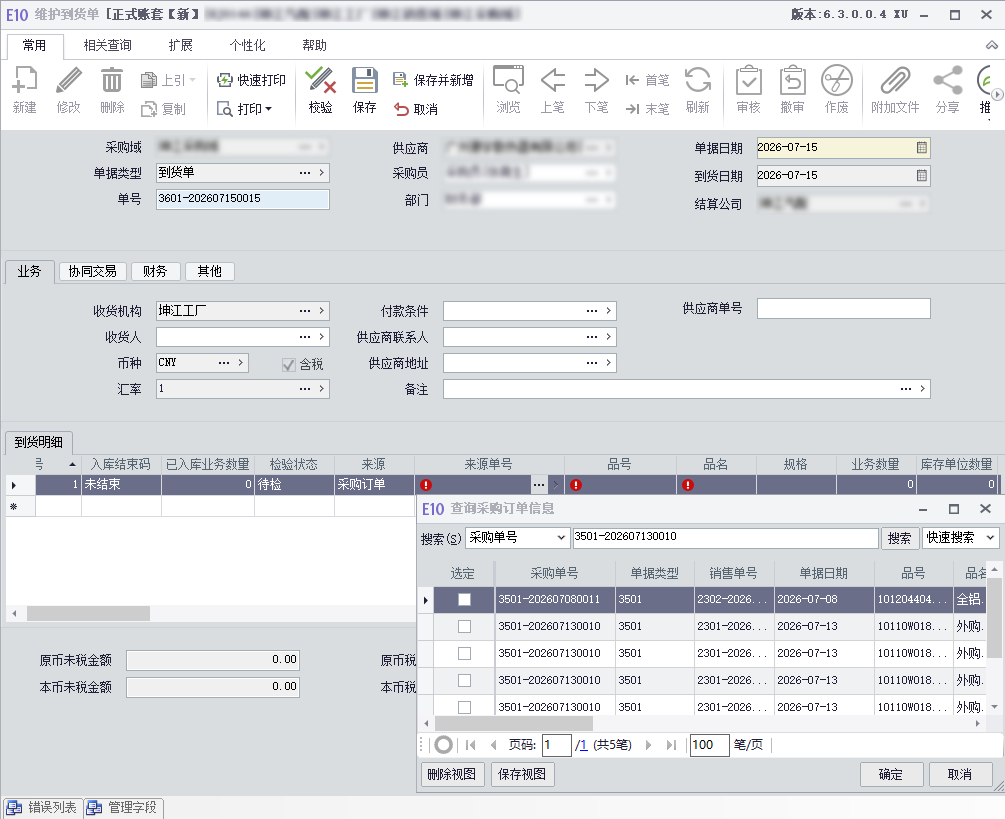Image resolution: width=1005 pixels, height=819 pixels.
Task: Click the 审核 (Approve) clipboard icon
Action: coord(748,81)
